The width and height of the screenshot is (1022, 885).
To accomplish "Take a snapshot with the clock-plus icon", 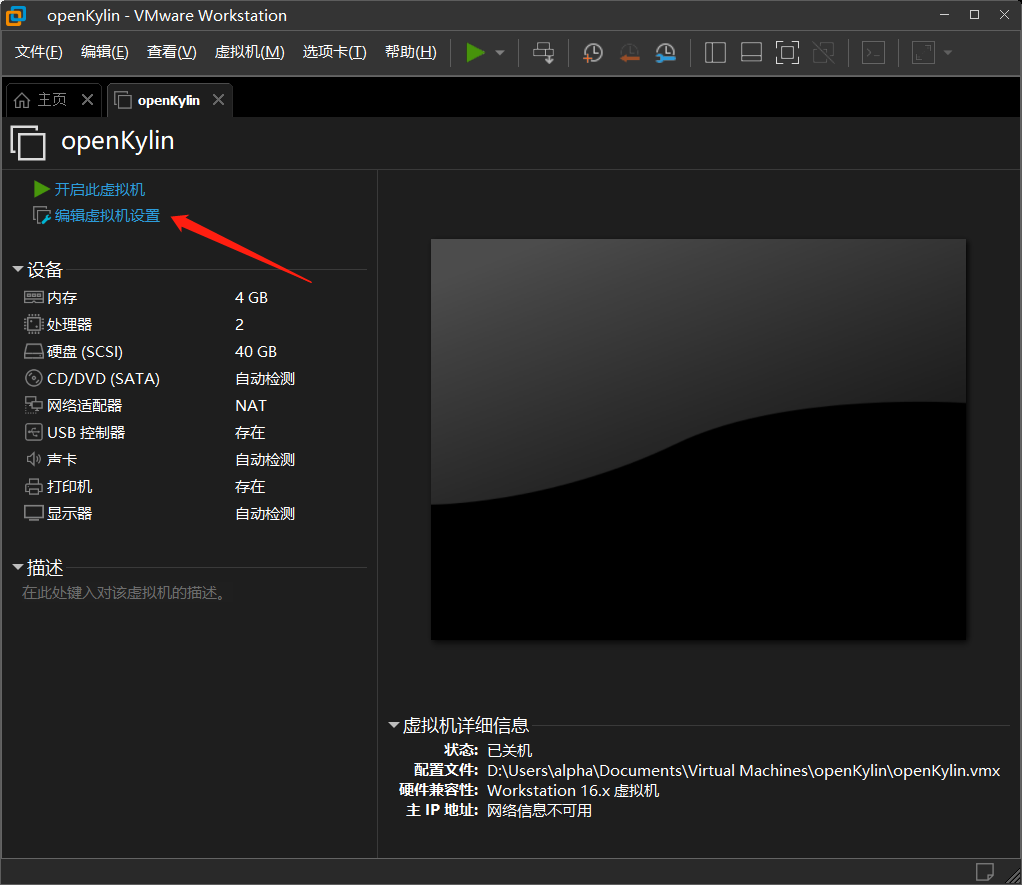I will pos(592,53).
